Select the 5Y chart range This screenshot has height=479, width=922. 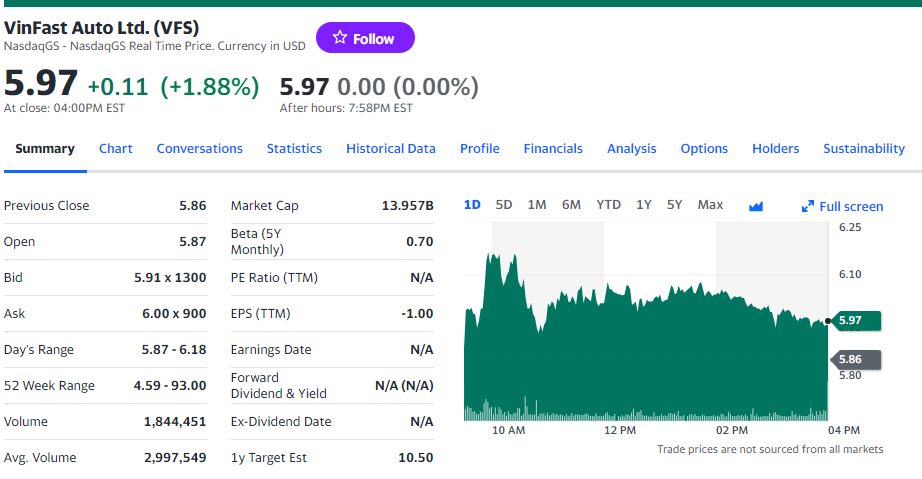pyautogui.click(x=674, y=205)
